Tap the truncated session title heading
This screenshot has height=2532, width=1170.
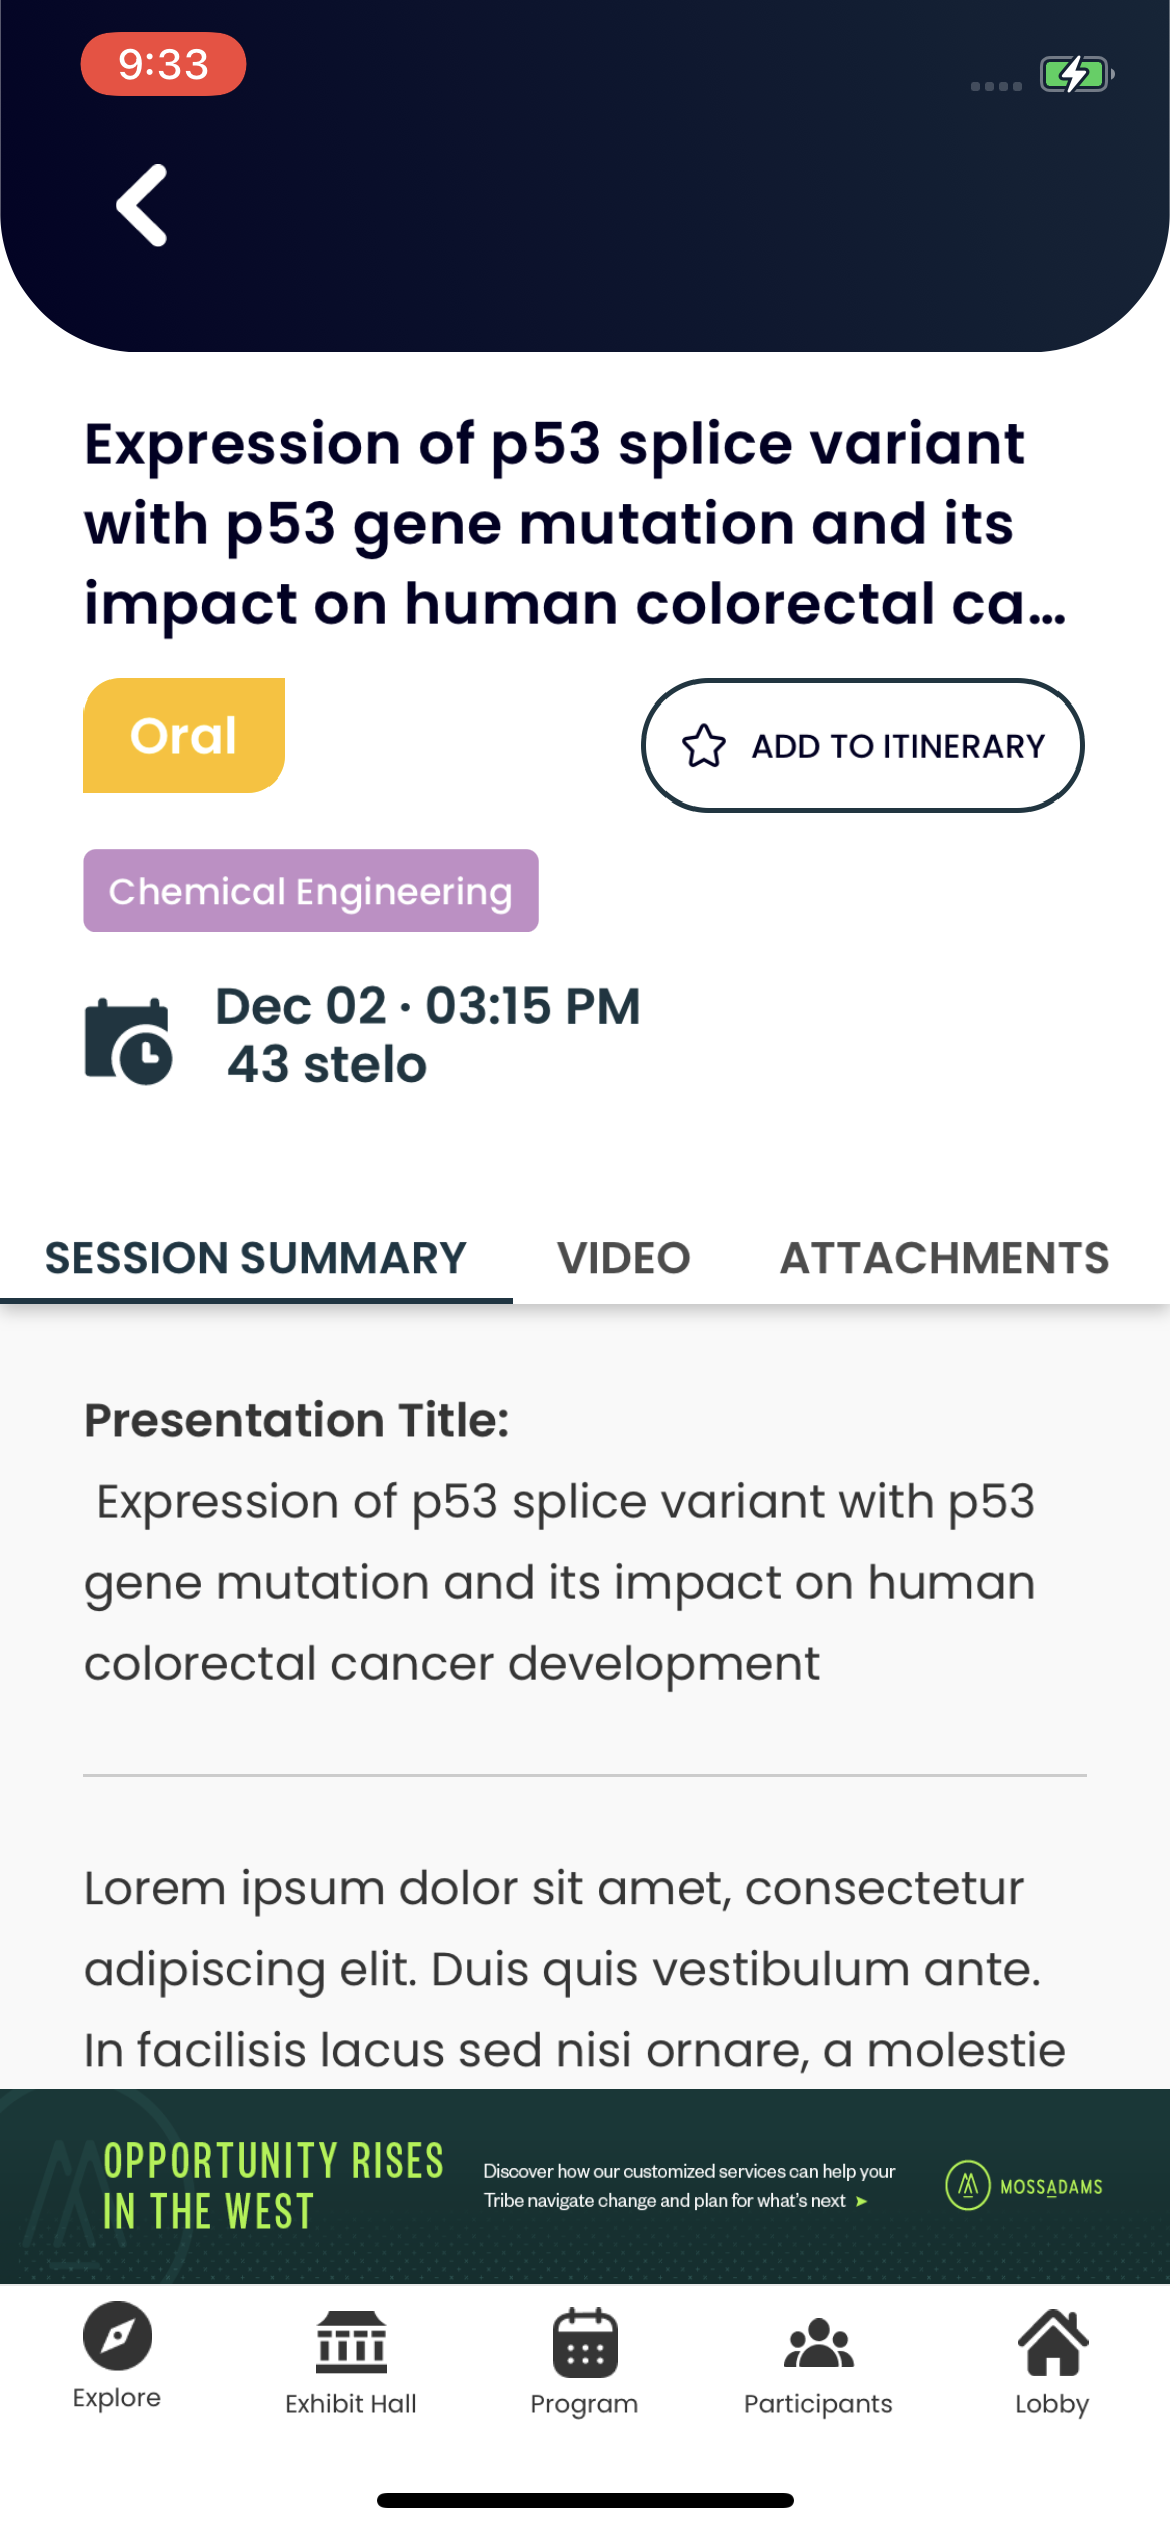(575, 524)
